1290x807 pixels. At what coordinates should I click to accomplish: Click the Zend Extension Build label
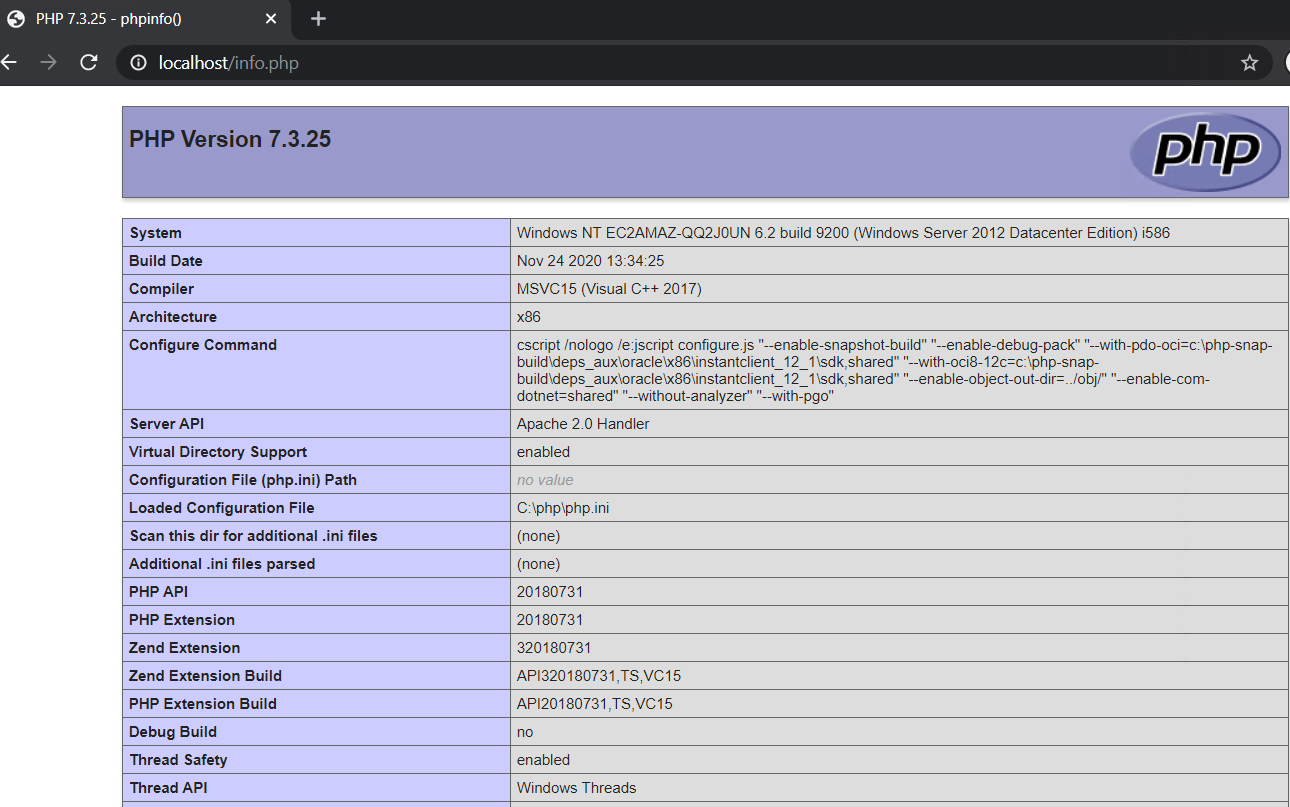tap(205, 676)
